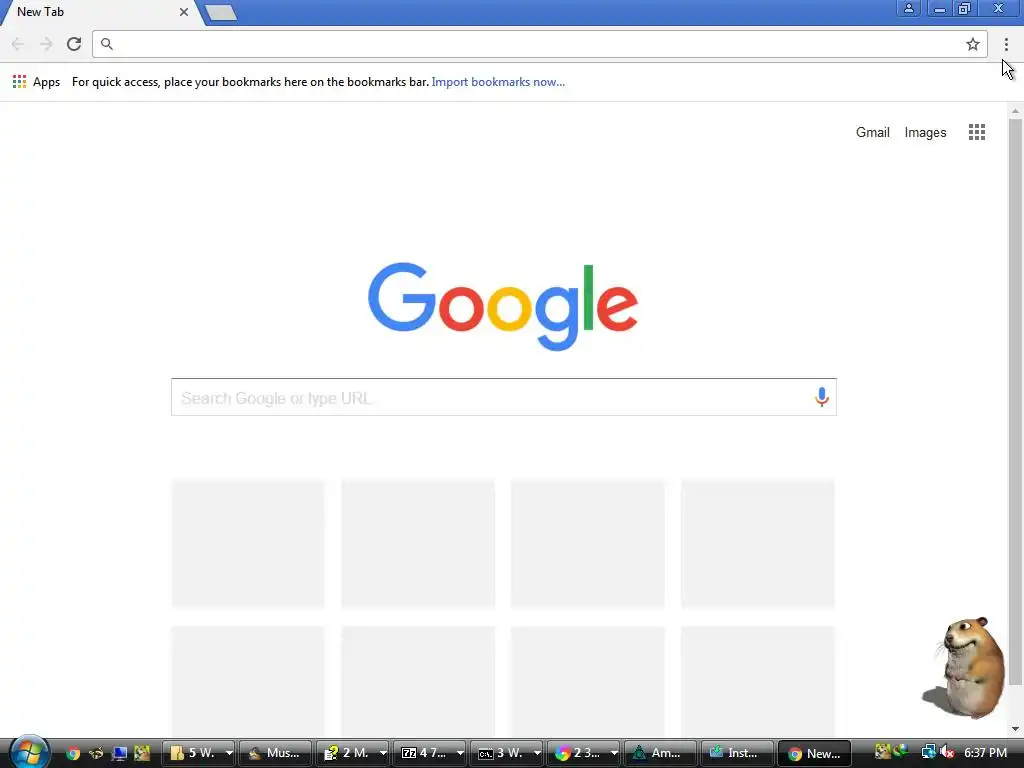The height and width of the screenshot is (768, 1024).
Task: Open the '5 W.' taskbar group
Action: point(192,753)
